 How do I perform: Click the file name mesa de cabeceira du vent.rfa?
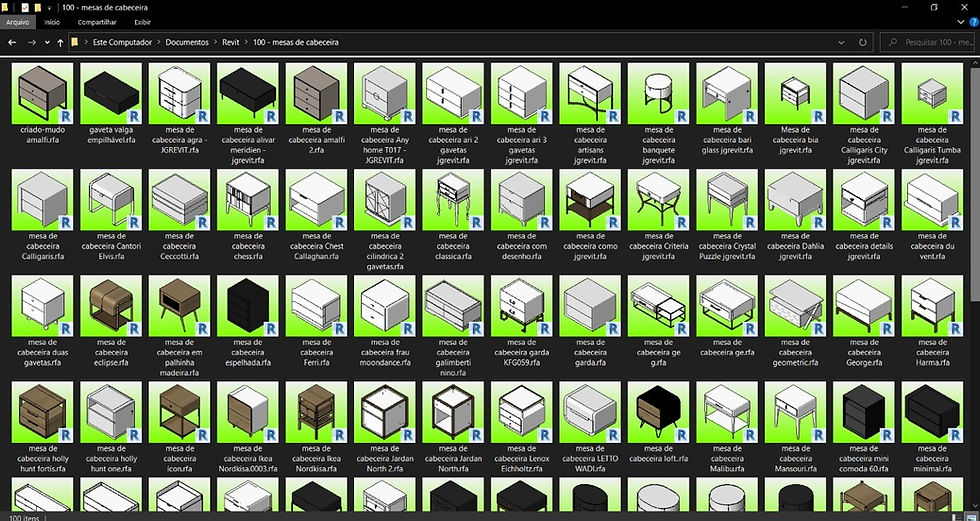point(932,246)
